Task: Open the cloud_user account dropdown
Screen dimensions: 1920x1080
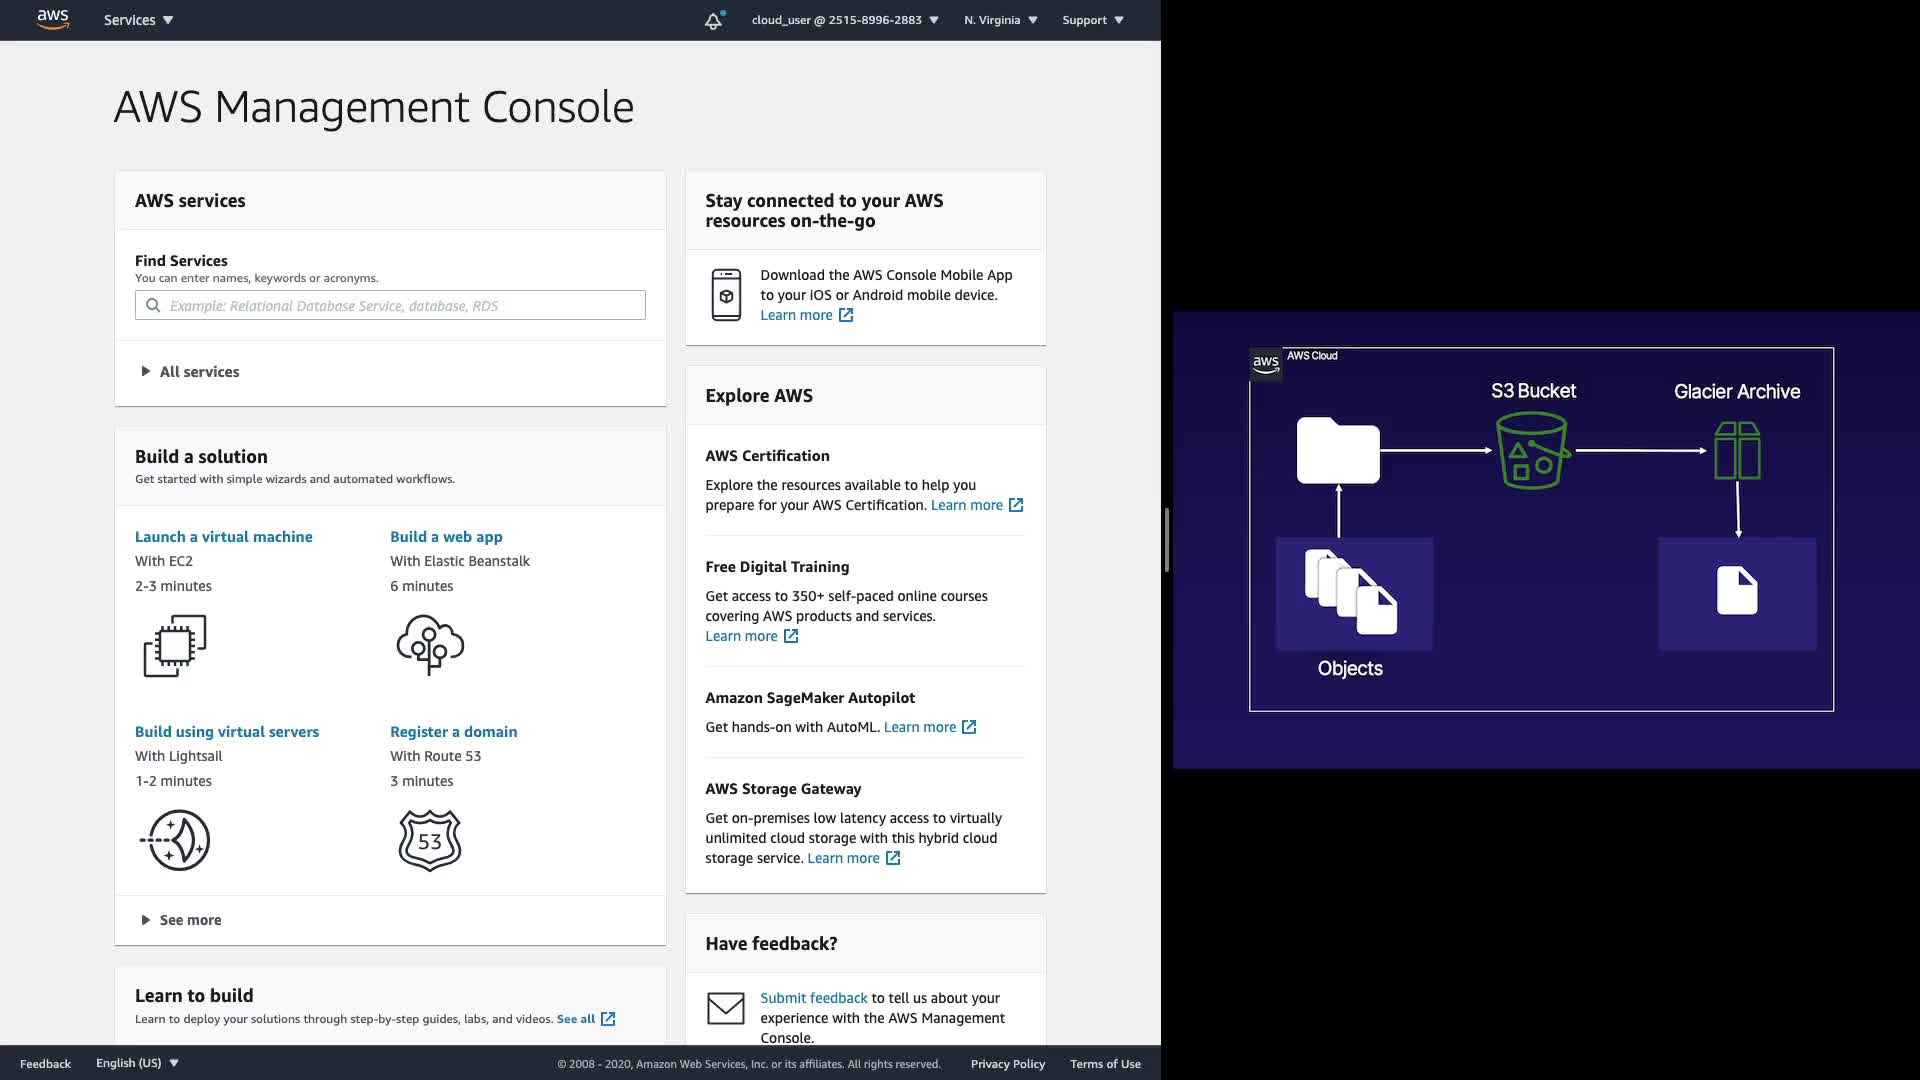Action: 845,20
